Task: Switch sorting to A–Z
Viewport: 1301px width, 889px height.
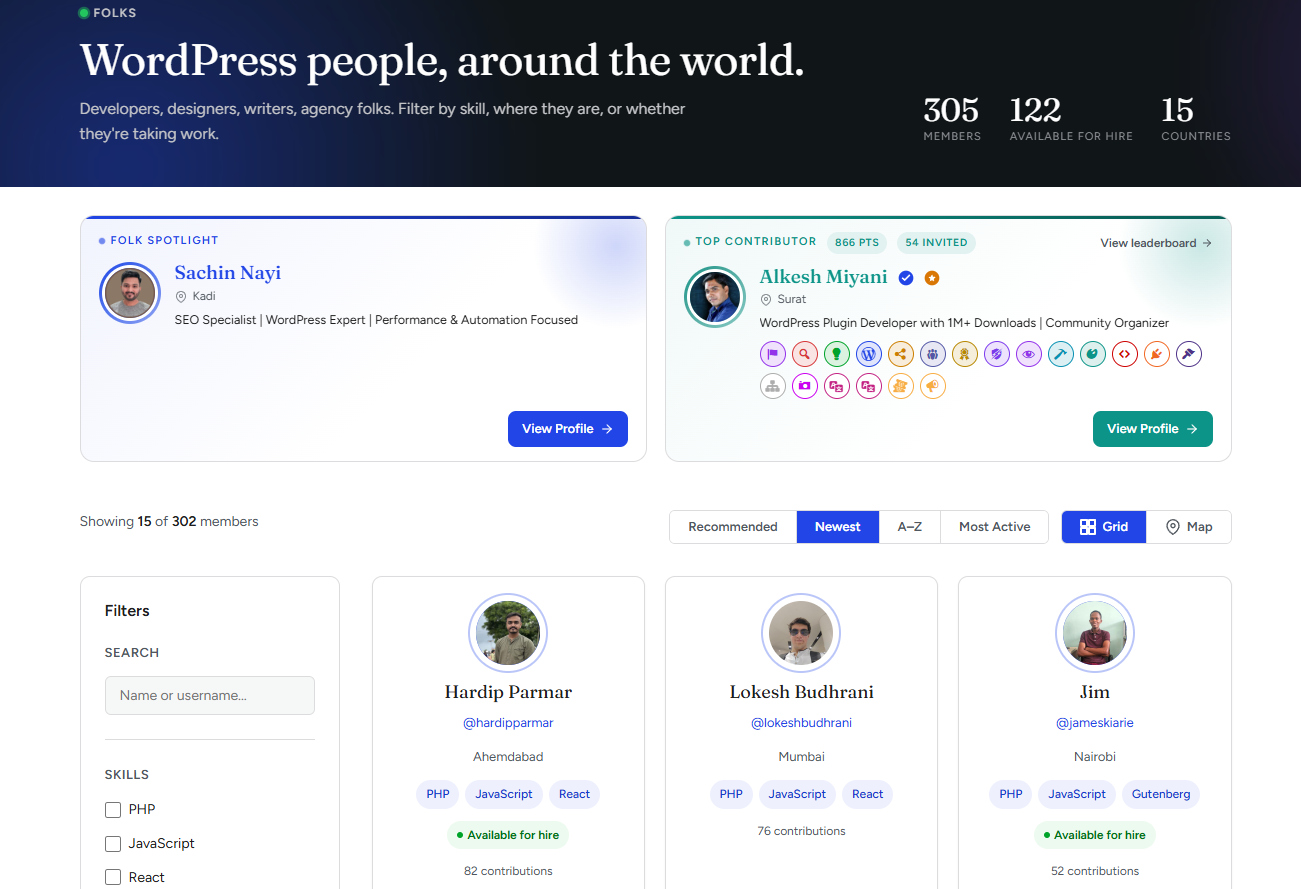Action: pyautogui.click(x=910, y=527)
